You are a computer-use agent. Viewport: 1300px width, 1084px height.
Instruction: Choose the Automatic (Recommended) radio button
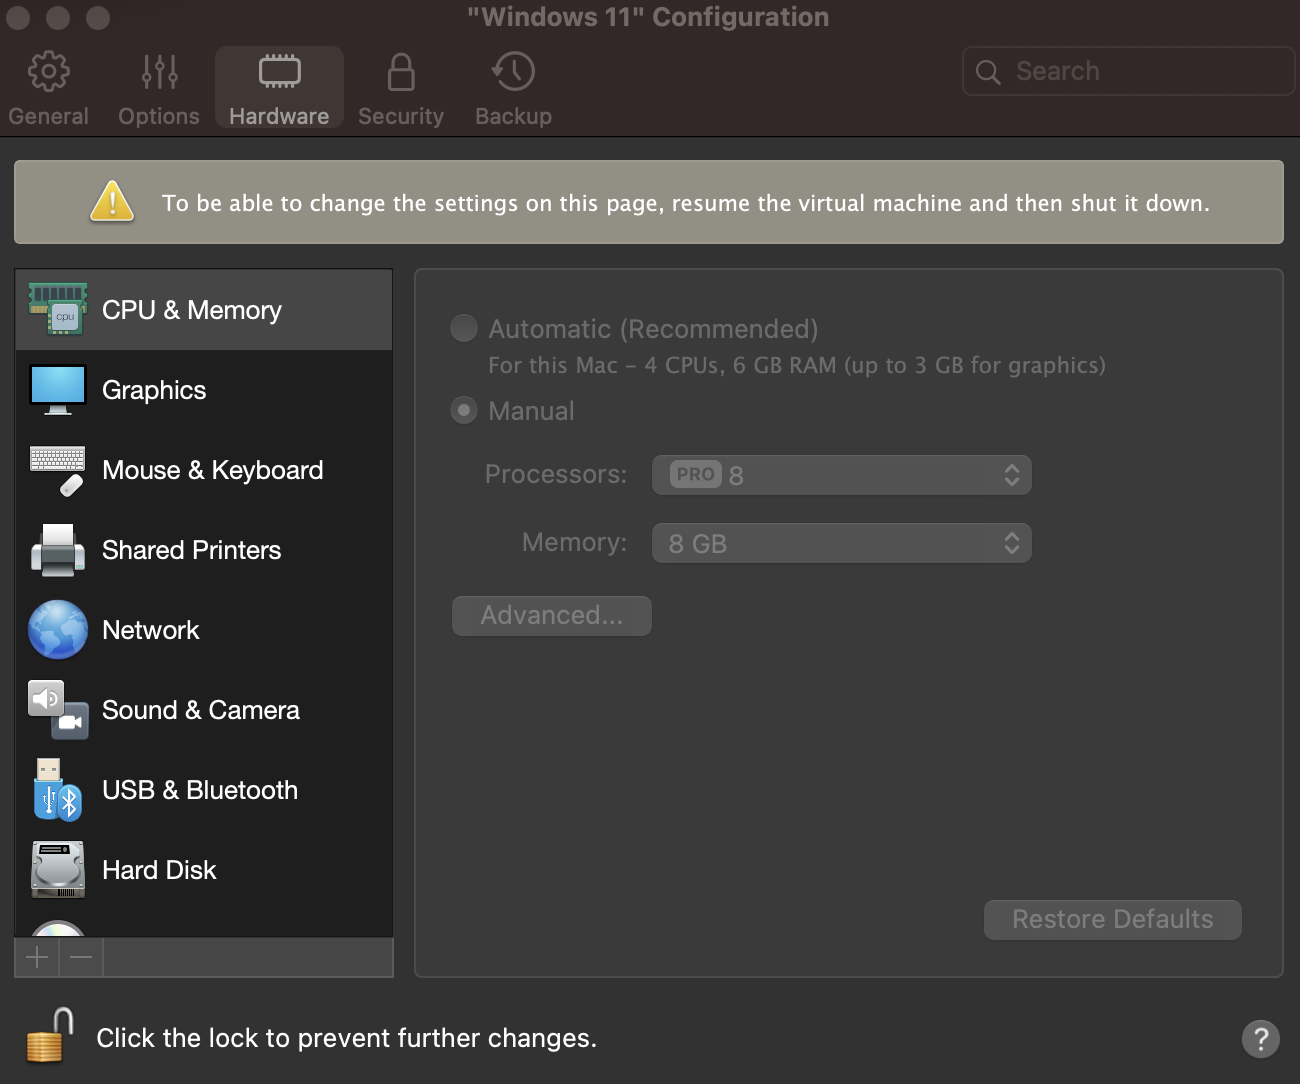tap(464, 328)
